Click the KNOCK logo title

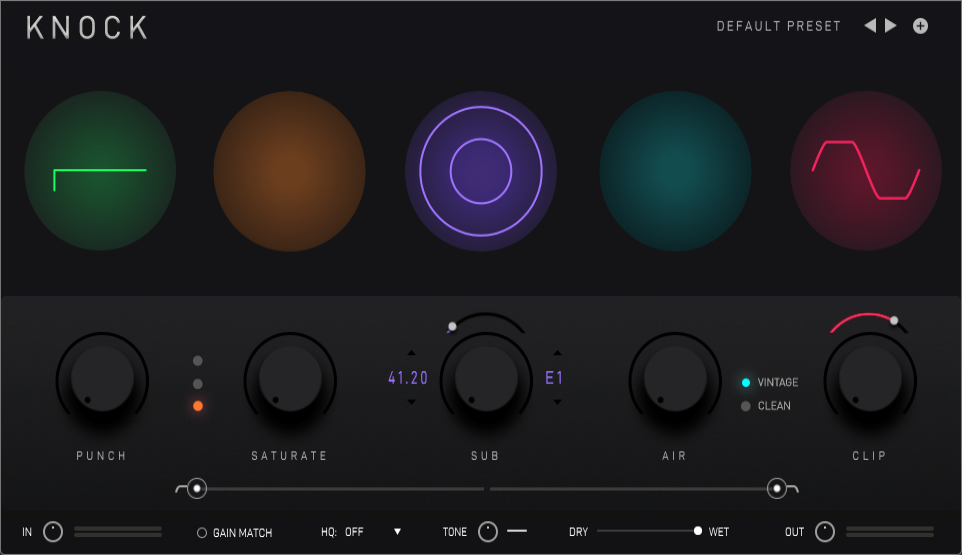[88, 28]
